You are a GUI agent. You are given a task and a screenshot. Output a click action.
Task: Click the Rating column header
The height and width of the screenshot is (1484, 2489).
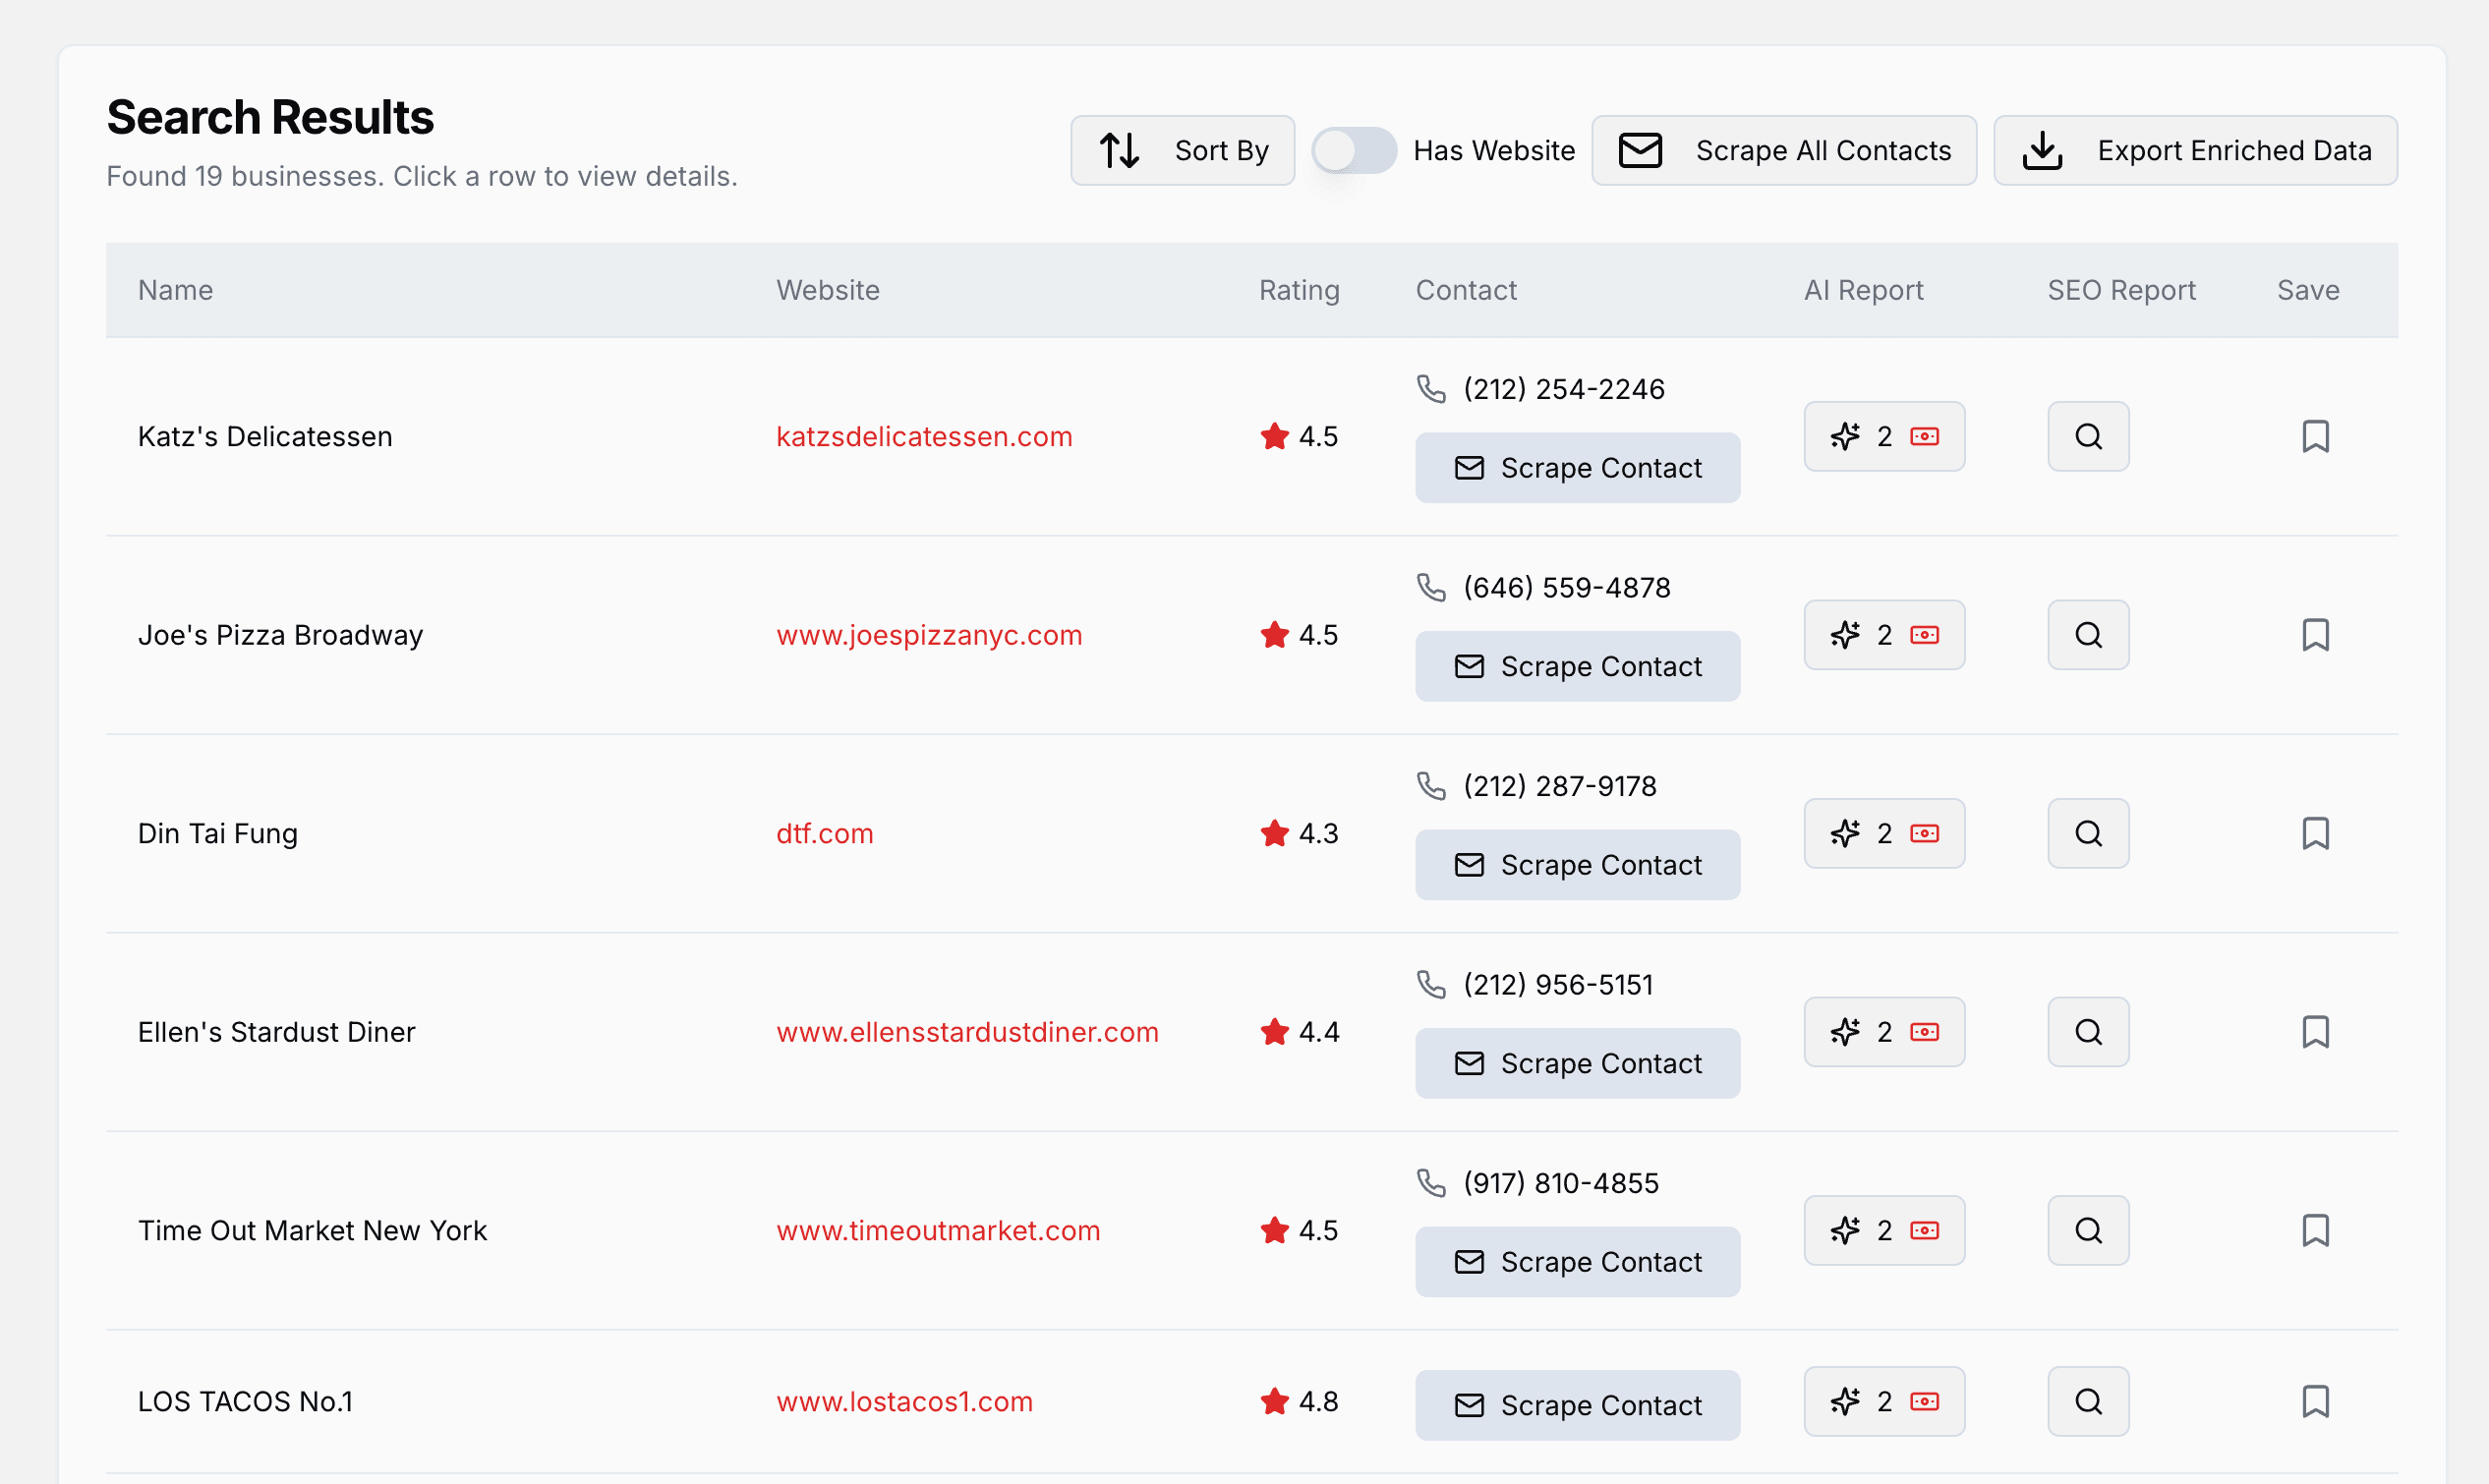(1298, 290)
